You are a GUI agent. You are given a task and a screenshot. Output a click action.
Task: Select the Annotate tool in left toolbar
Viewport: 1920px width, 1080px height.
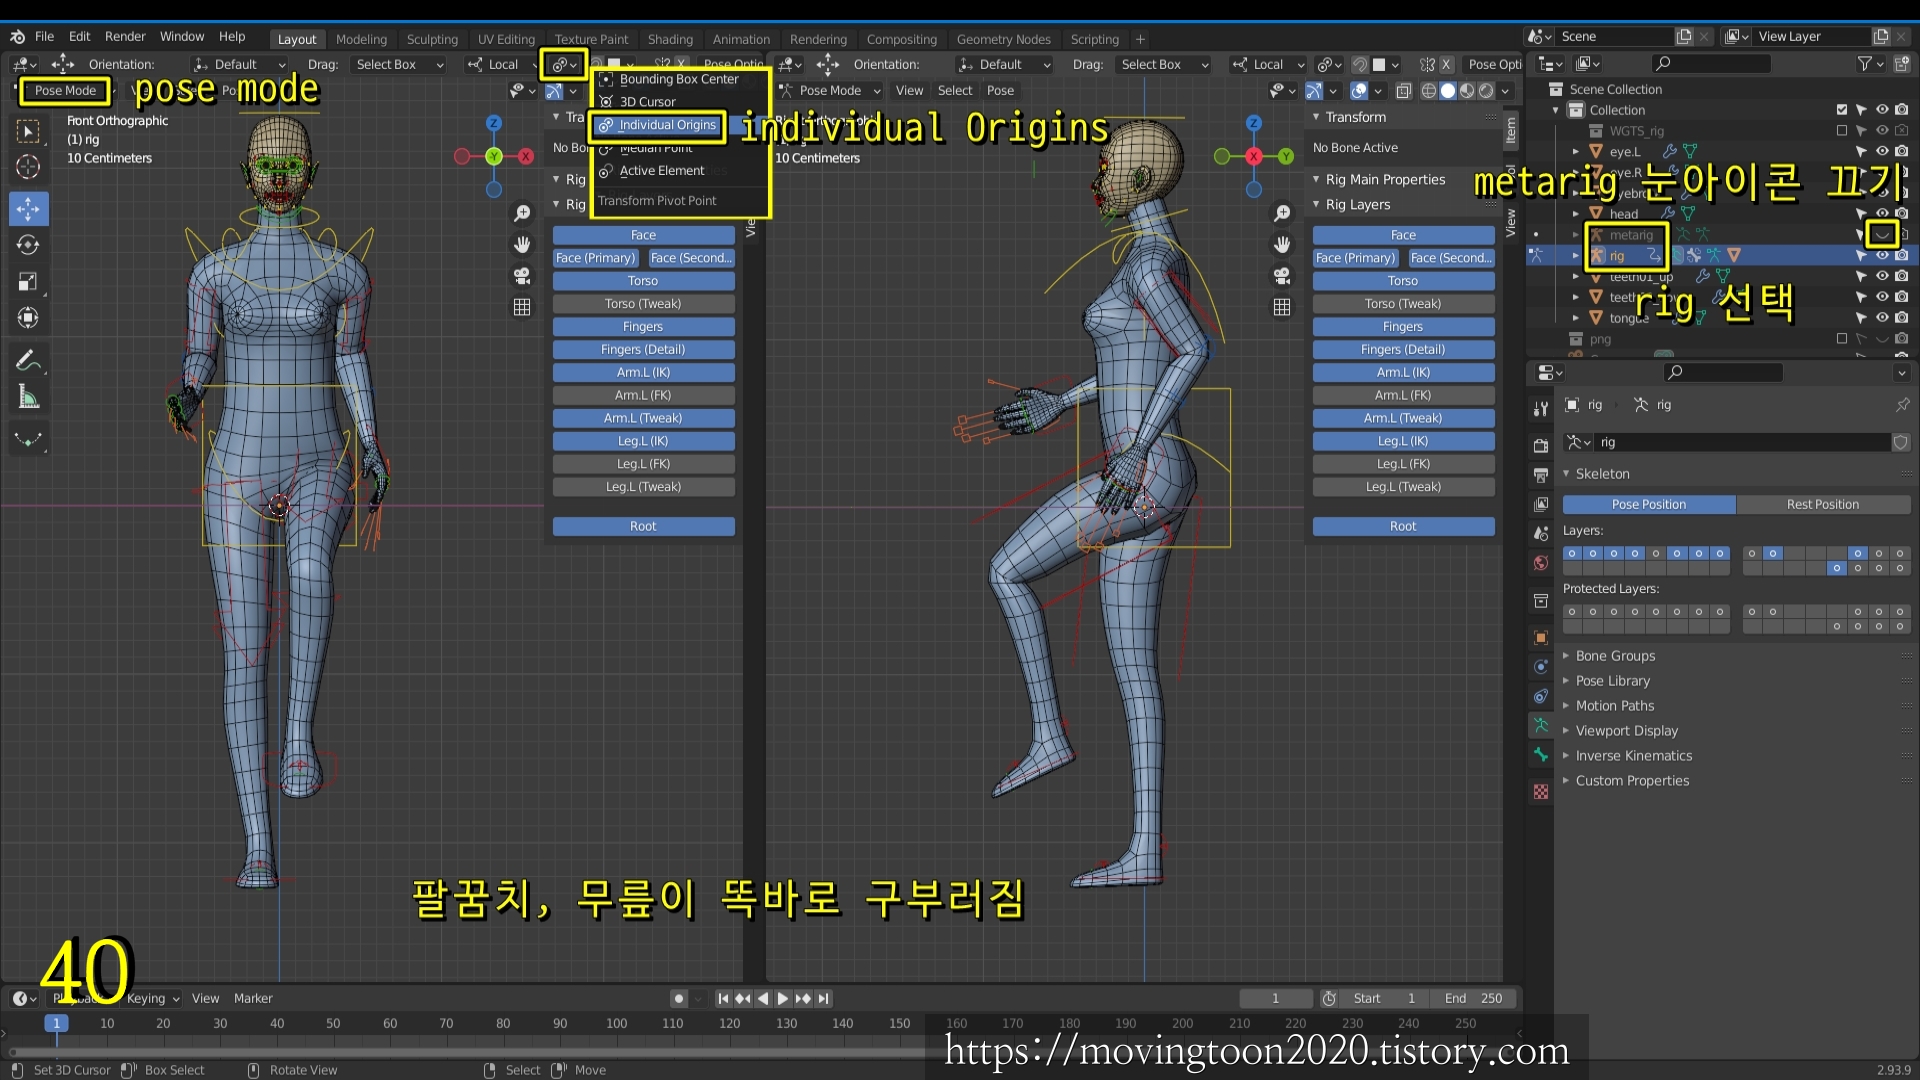pyautogui.click(x=28, y=360)
